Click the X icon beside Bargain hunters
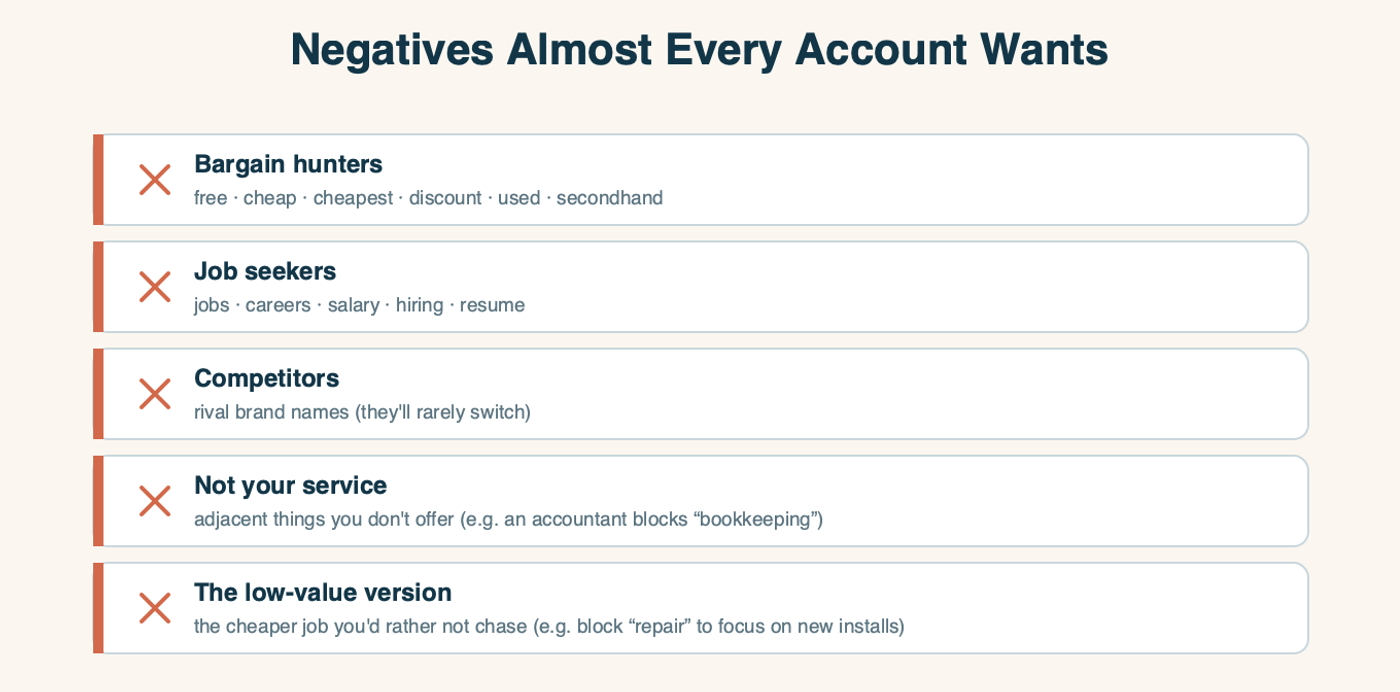The image size is (1400, 692). point(155,180)
